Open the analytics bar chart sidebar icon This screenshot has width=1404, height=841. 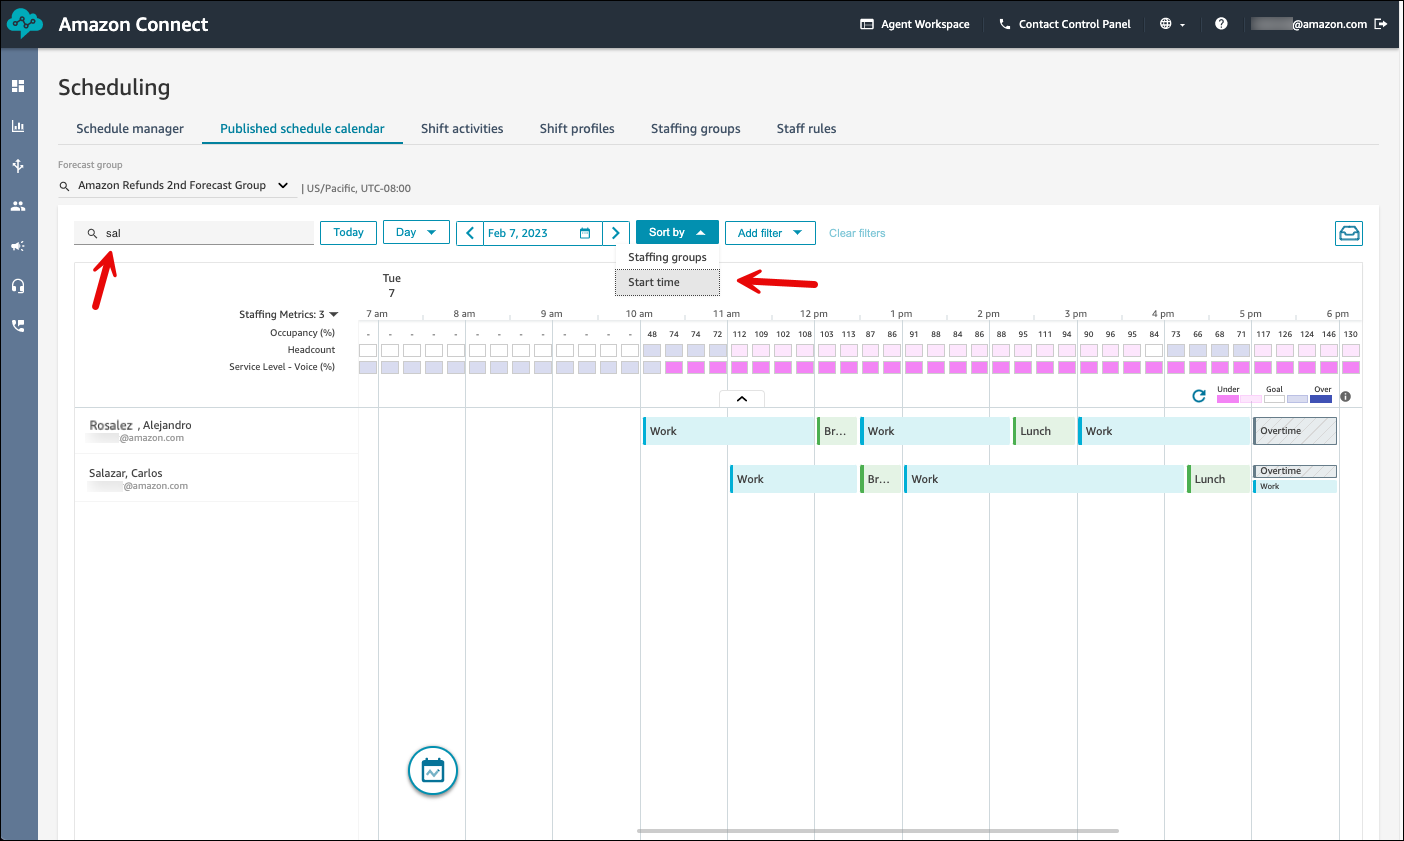[x=18, y=126]
